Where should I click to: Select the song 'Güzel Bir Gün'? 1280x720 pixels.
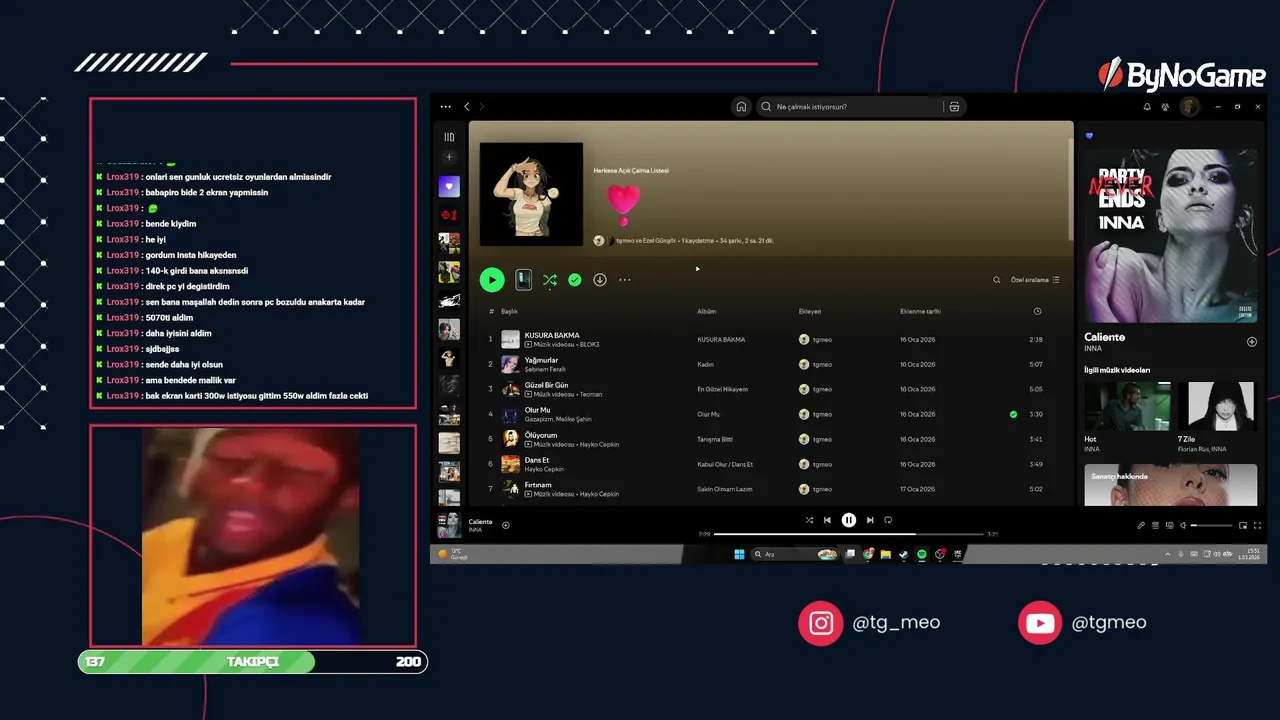point(547,385)
